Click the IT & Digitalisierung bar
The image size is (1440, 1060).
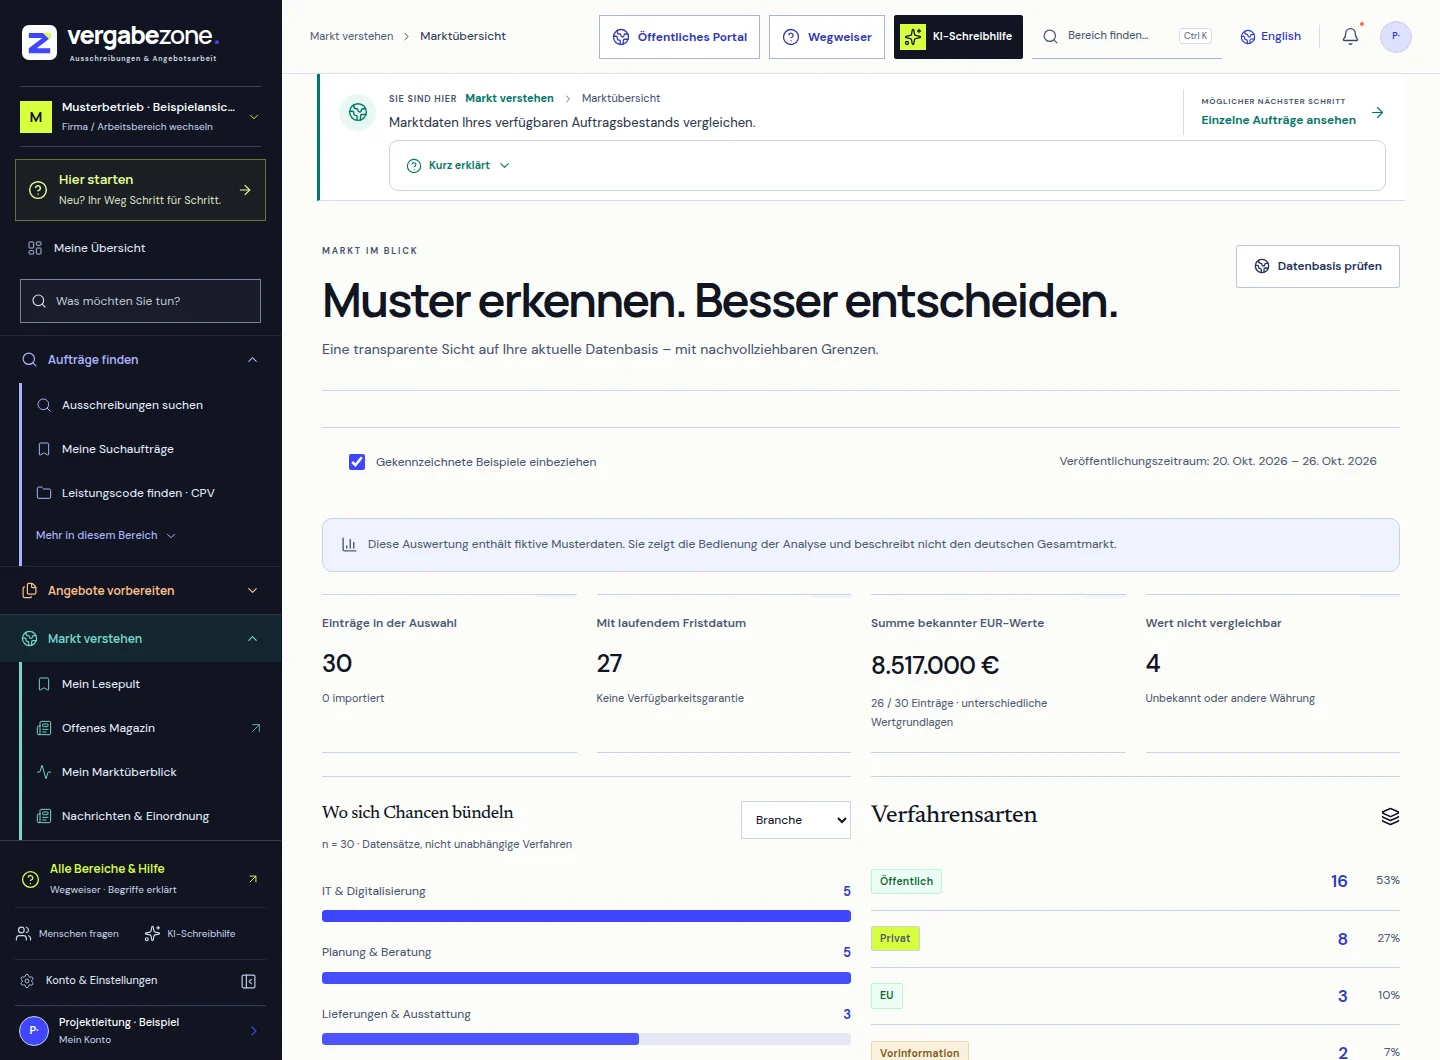point(586,915)
